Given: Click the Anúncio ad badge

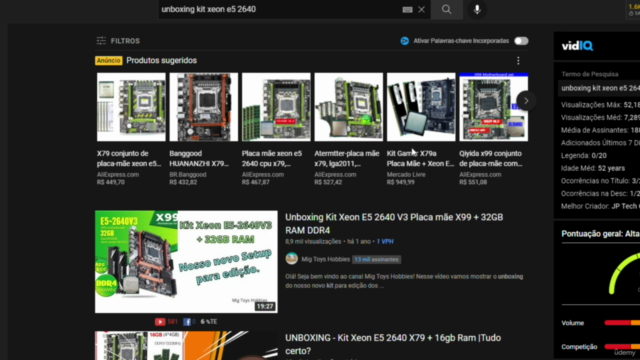Looking at the screenshot, I should [x=109, y=60].
